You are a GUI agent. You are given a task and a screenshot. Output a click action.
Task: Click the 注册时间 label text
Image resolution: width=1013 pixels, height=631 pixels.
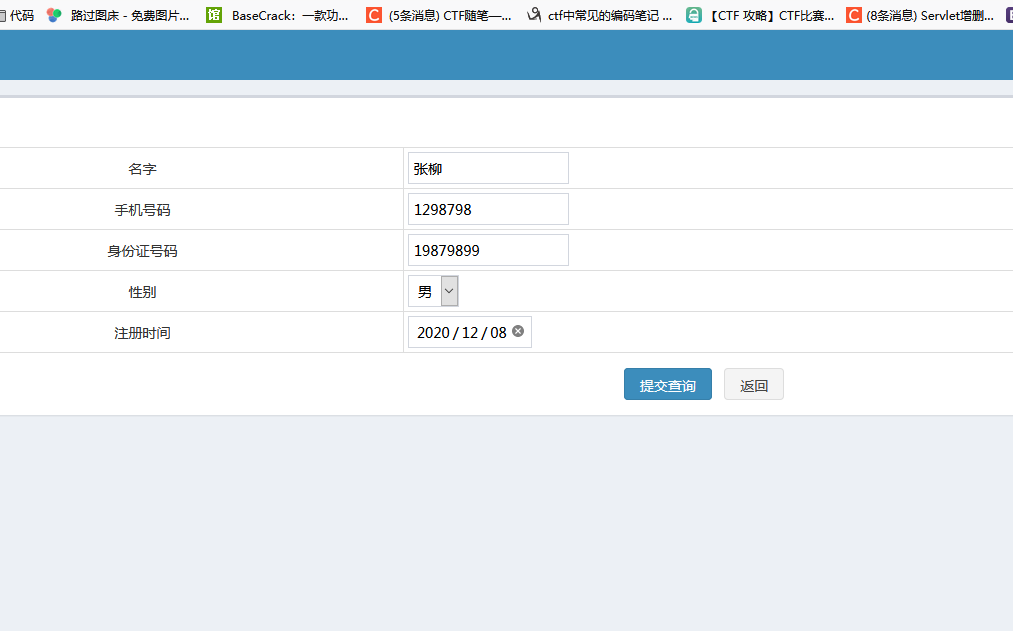point(142,333)
